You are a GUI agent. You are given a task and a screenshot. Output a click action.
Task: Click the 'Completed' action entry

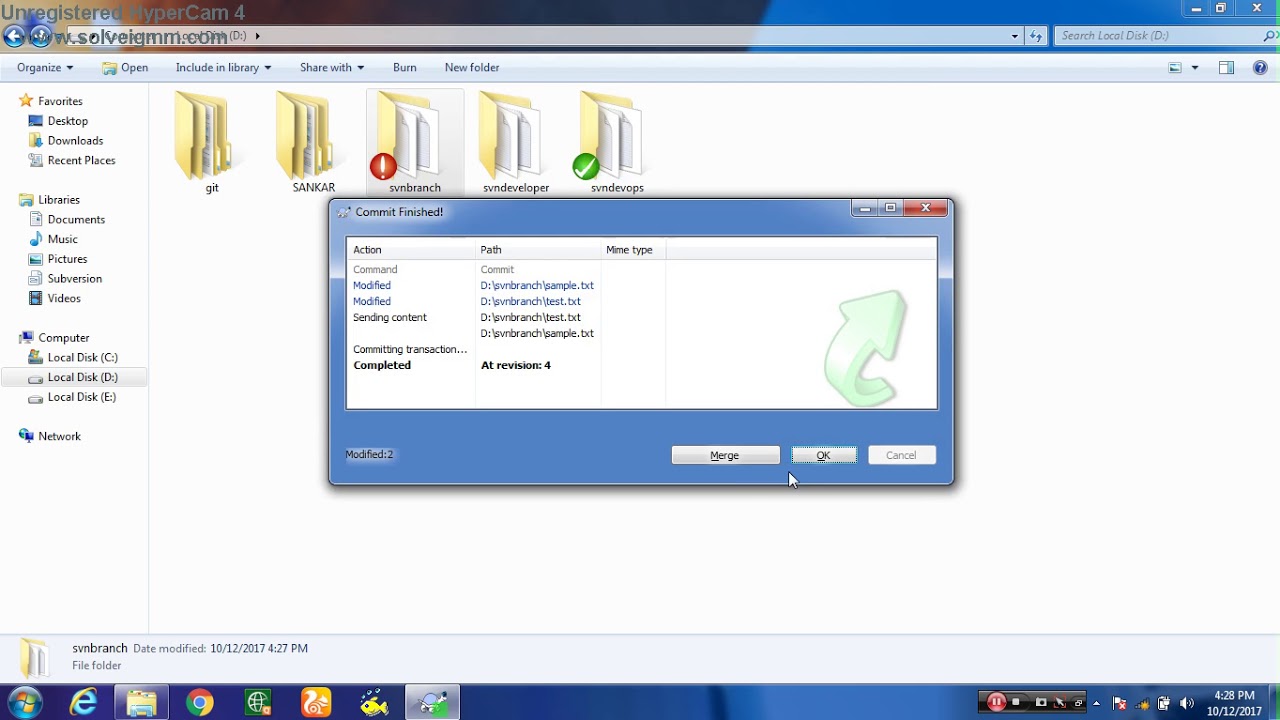[x=382, y=365]
